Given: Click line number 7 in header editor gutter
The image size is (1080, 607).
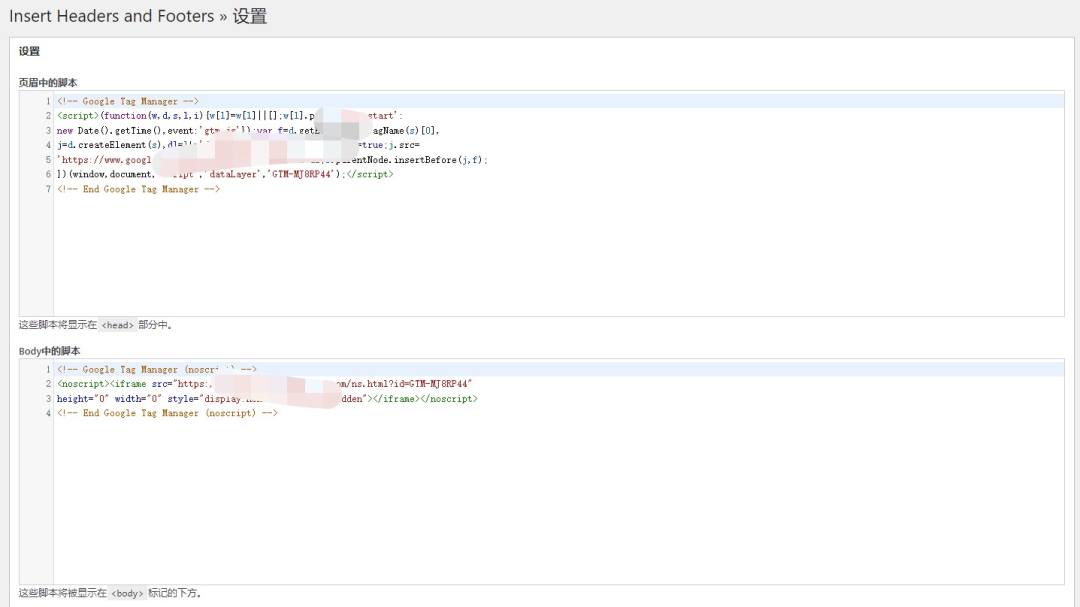Looking at the screenshot, I should click(48, 189).
